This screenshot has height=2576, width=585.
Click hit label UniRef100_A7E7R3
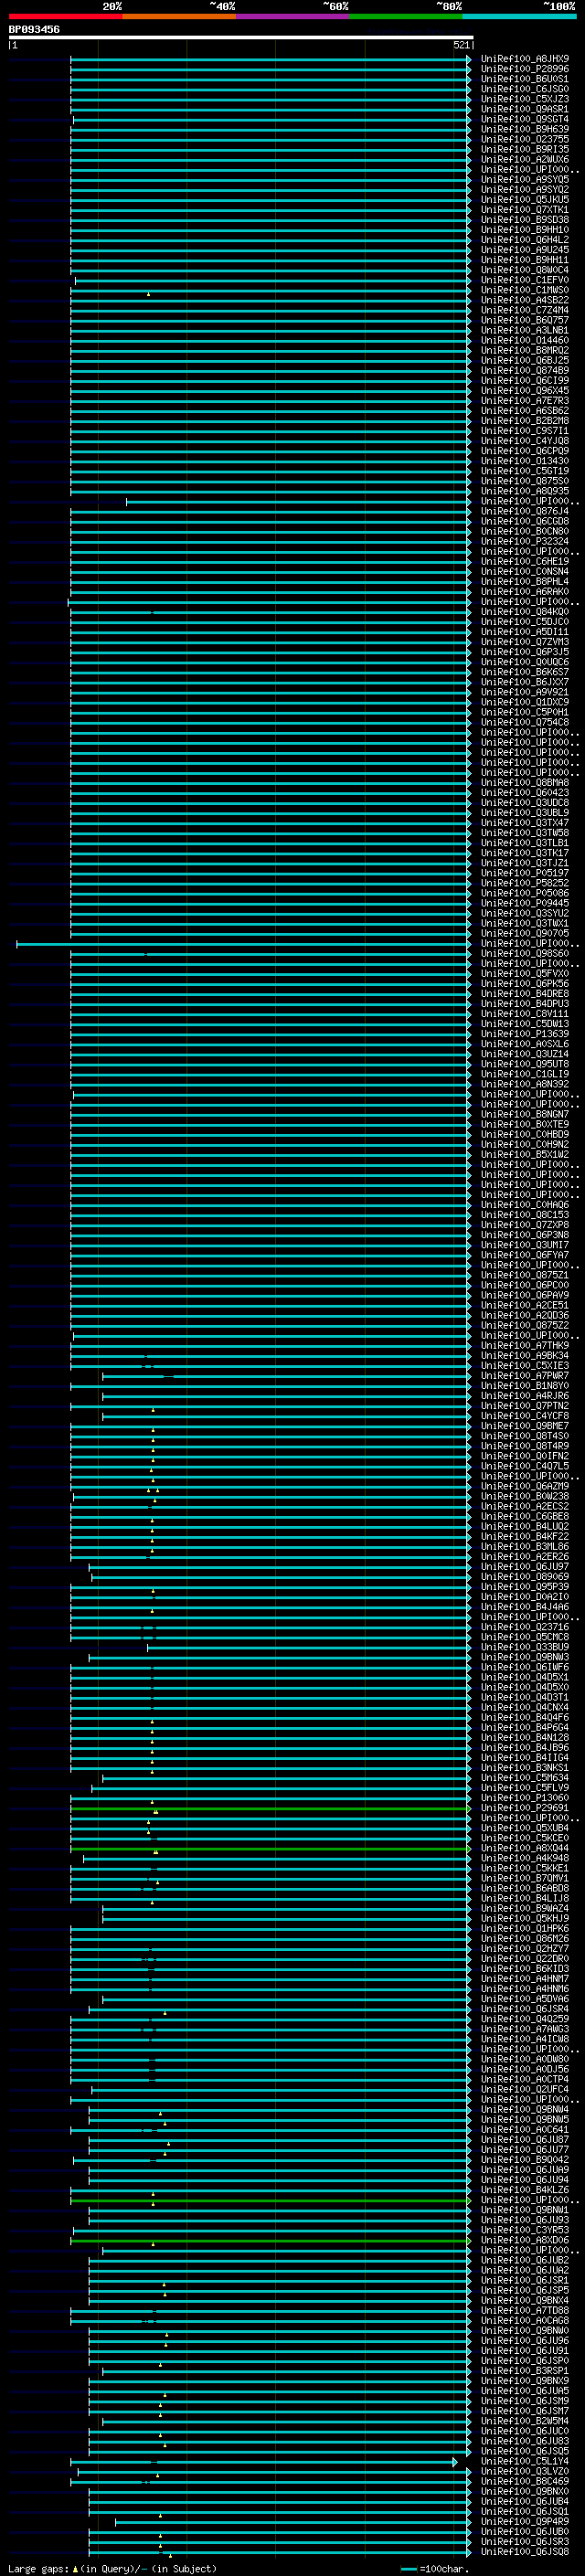524,400
